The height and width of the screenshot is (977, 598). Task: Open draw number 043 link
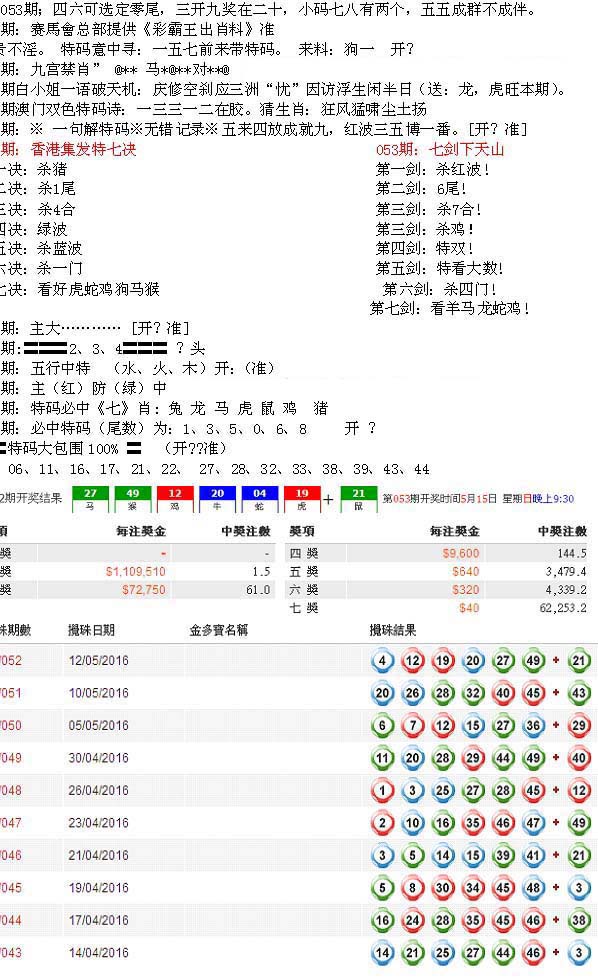click(x=11, y=952)
